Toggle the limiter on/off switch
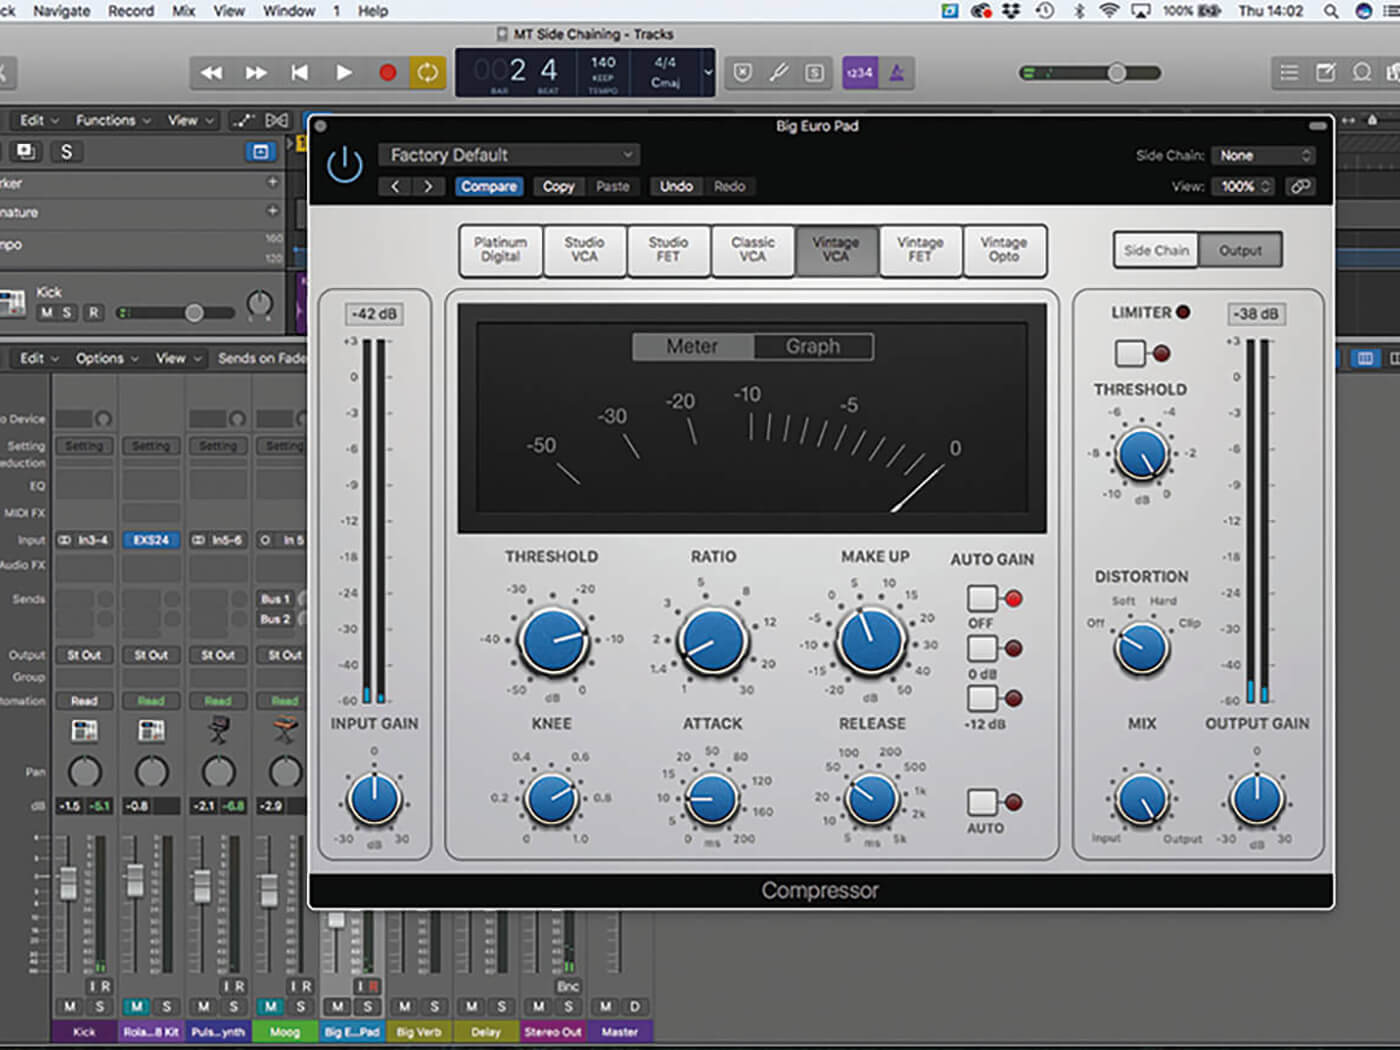This screenshot has height=1050, width=1400. point(1130,353)
